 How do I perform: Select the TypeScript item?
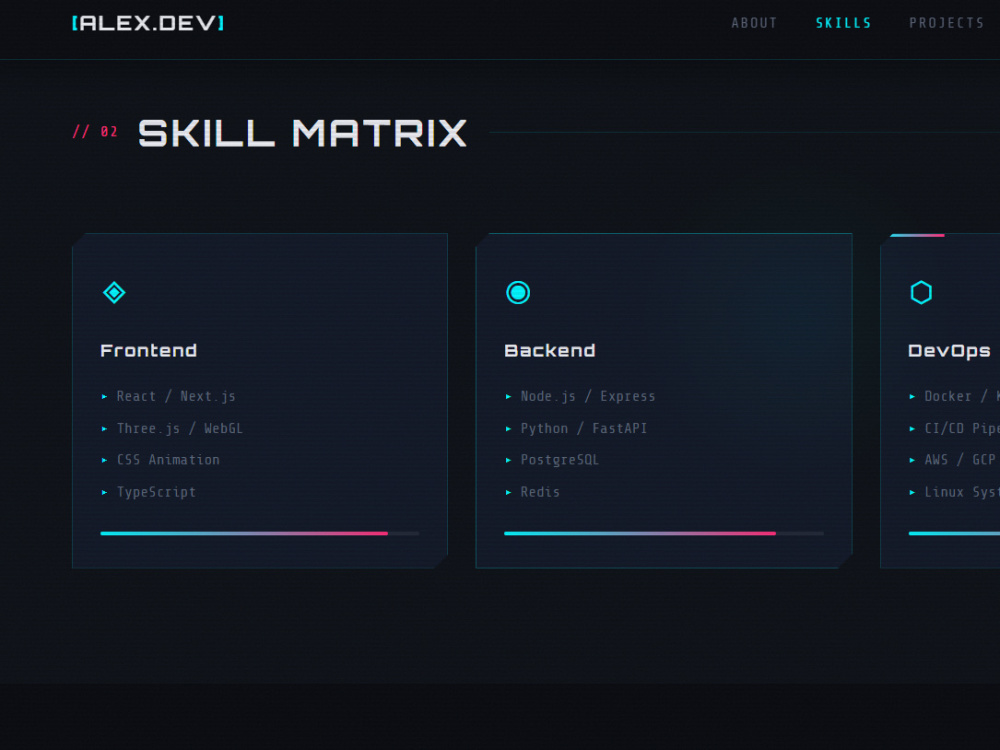click(156, 492)
